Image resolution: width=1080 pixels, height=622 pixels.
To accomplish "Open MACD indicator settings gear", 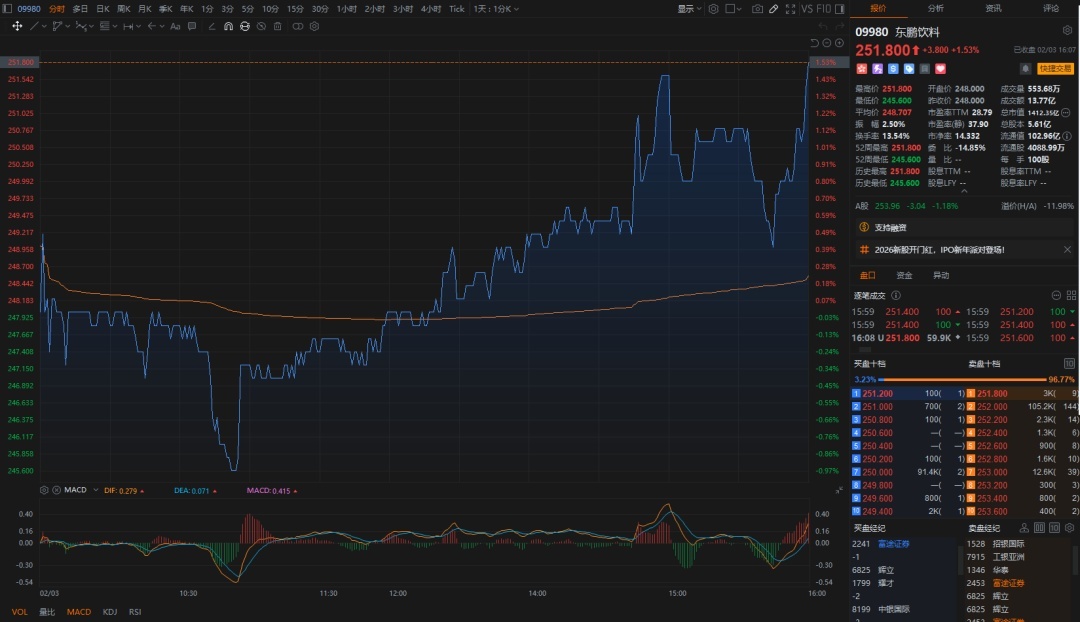I will [44, 490].
